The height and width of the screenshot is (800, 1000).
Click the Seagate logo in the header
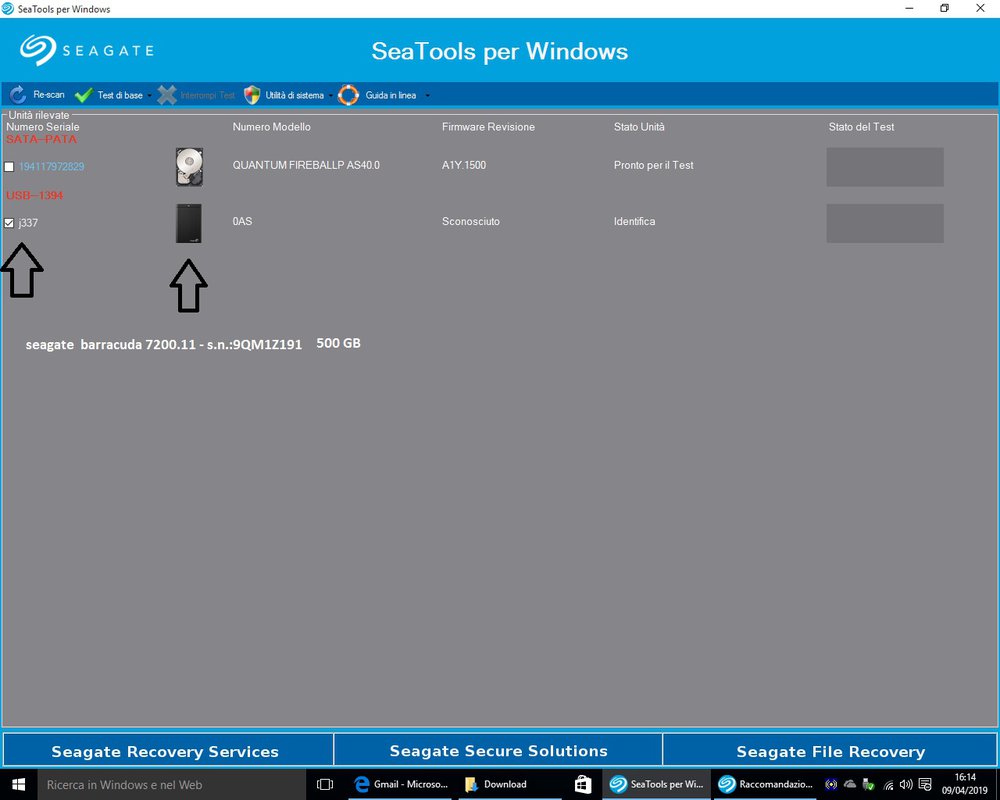[87, 50]
